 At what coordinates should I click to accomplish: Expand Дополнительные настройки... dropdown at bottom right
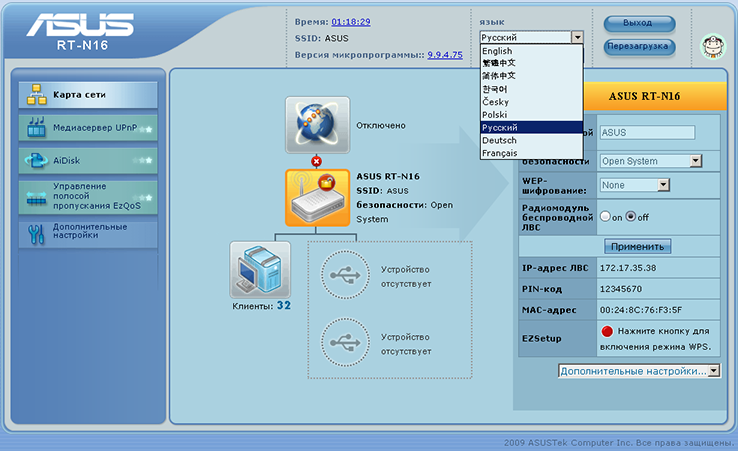pos(639,371)
